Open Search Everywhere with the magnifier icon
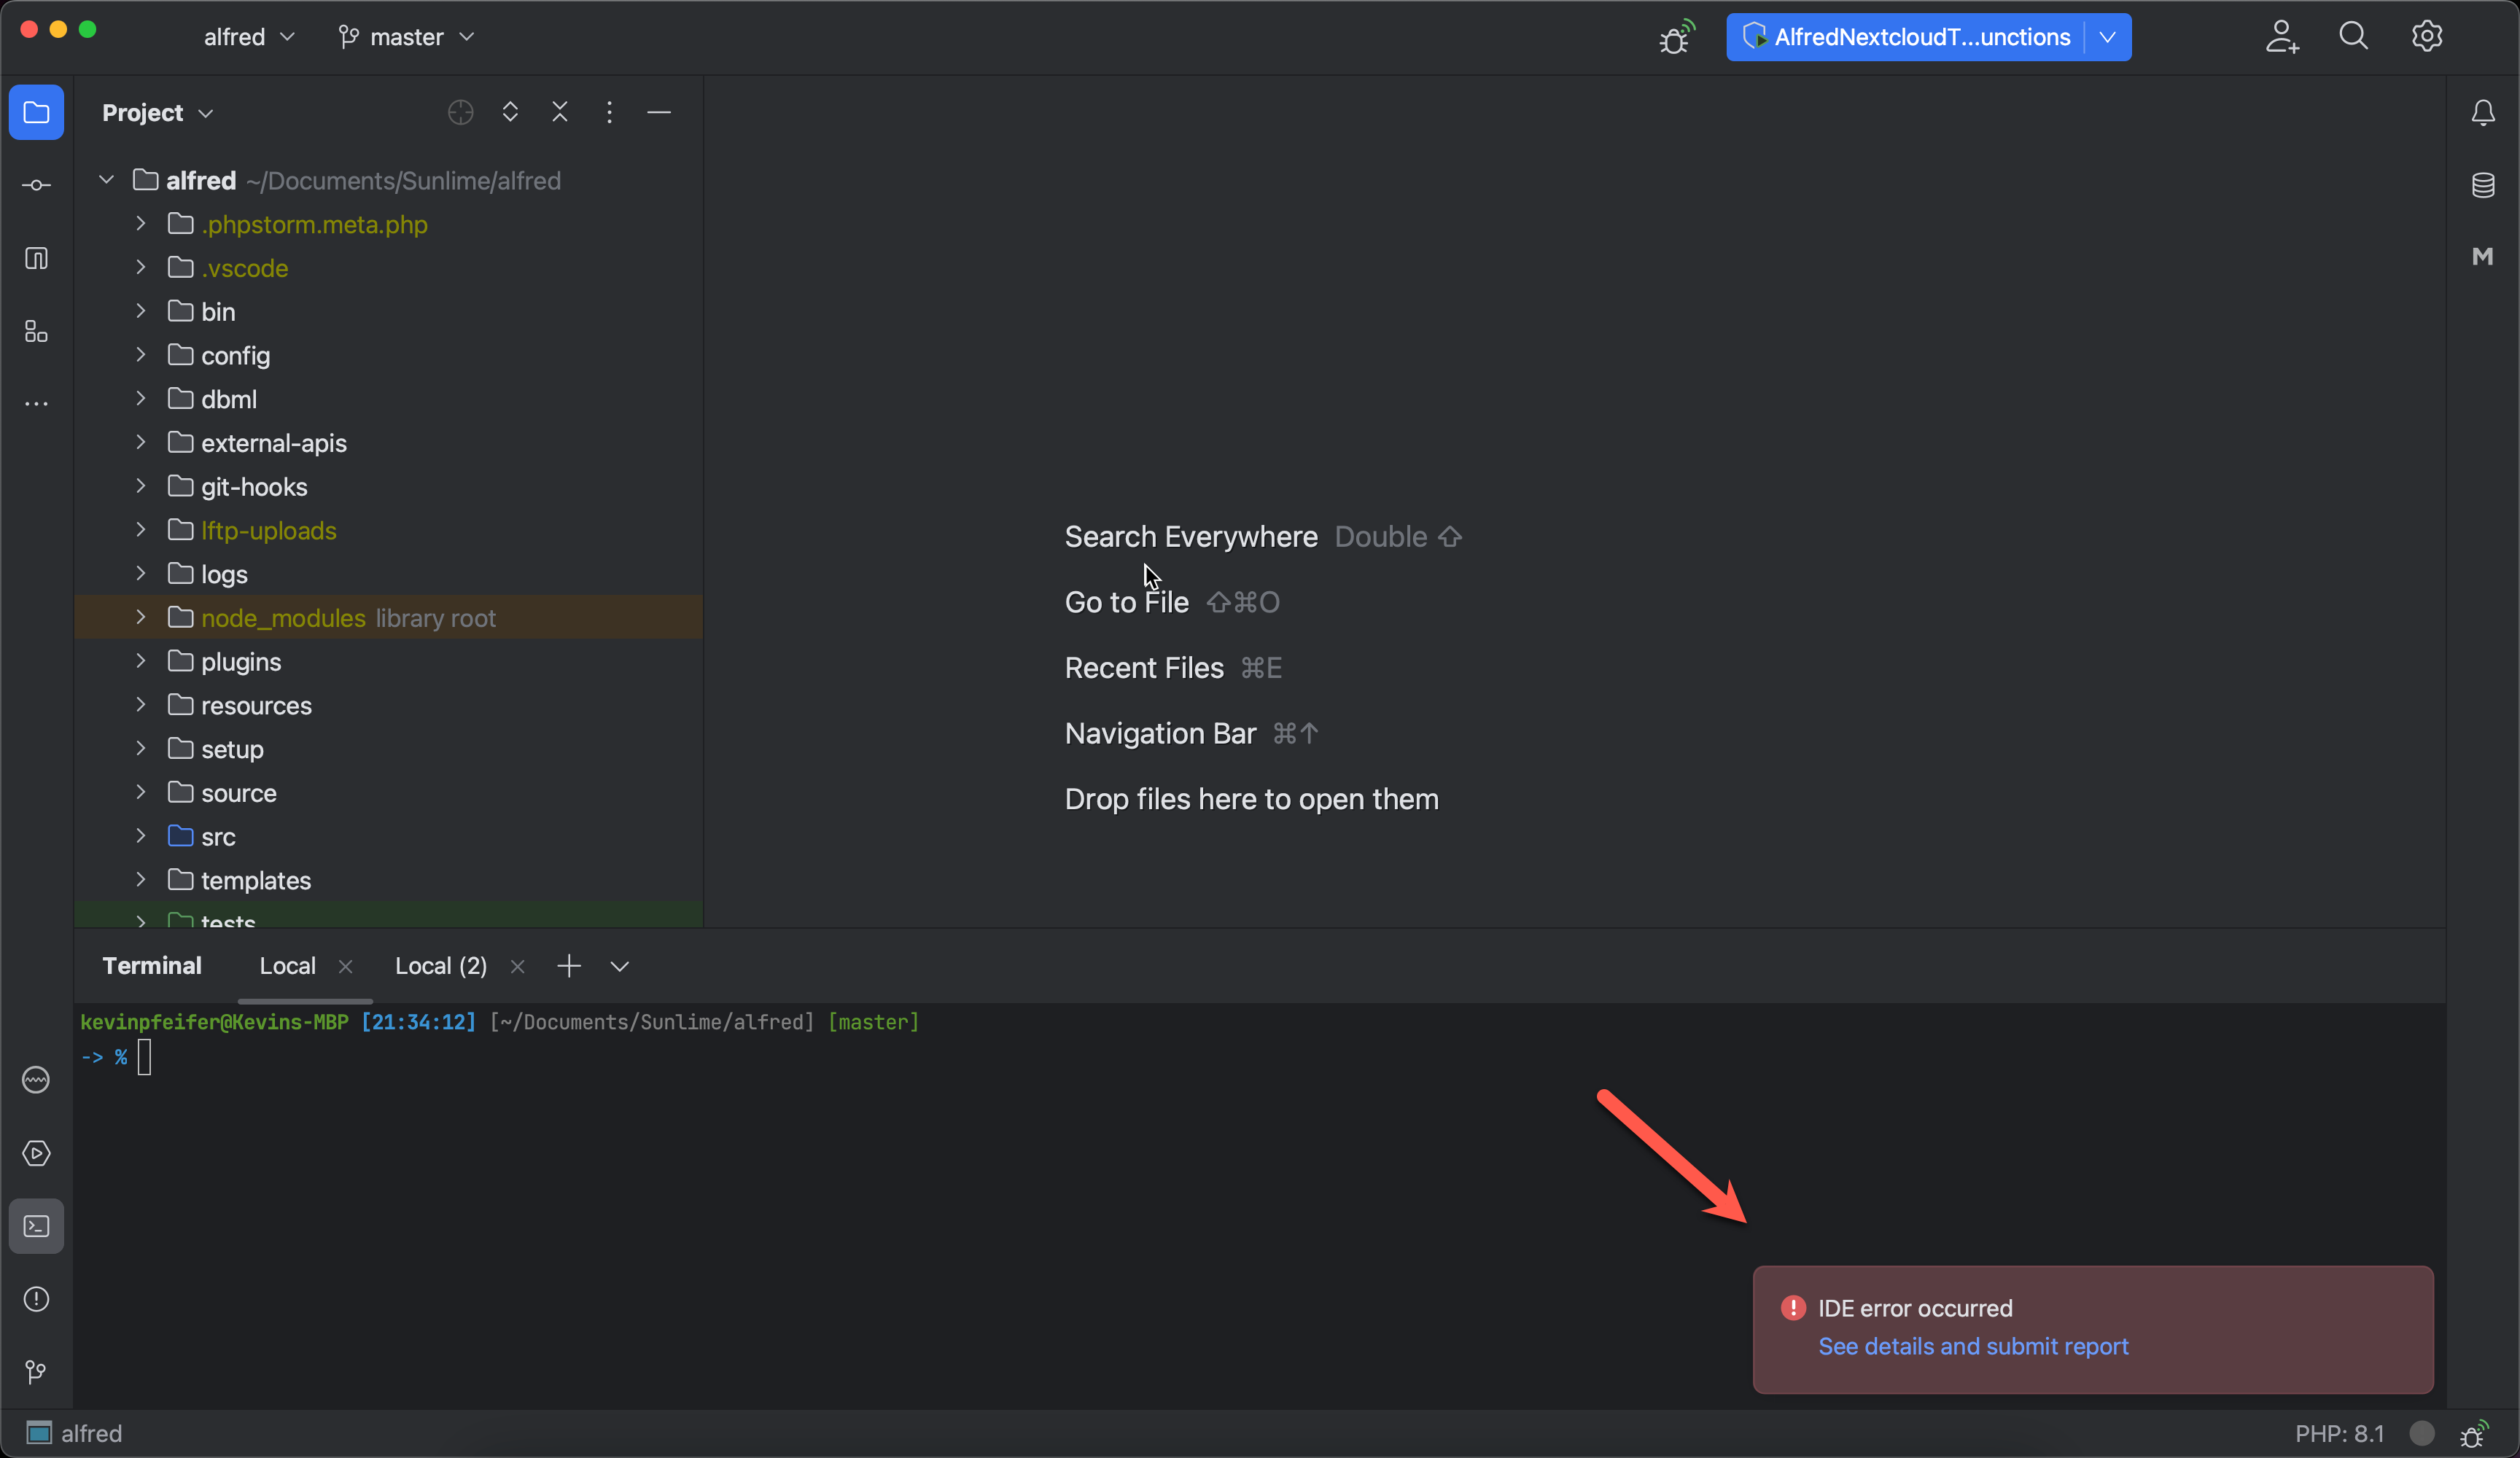This screenshot has height=1458, width=2520. tap(2354, 36)
